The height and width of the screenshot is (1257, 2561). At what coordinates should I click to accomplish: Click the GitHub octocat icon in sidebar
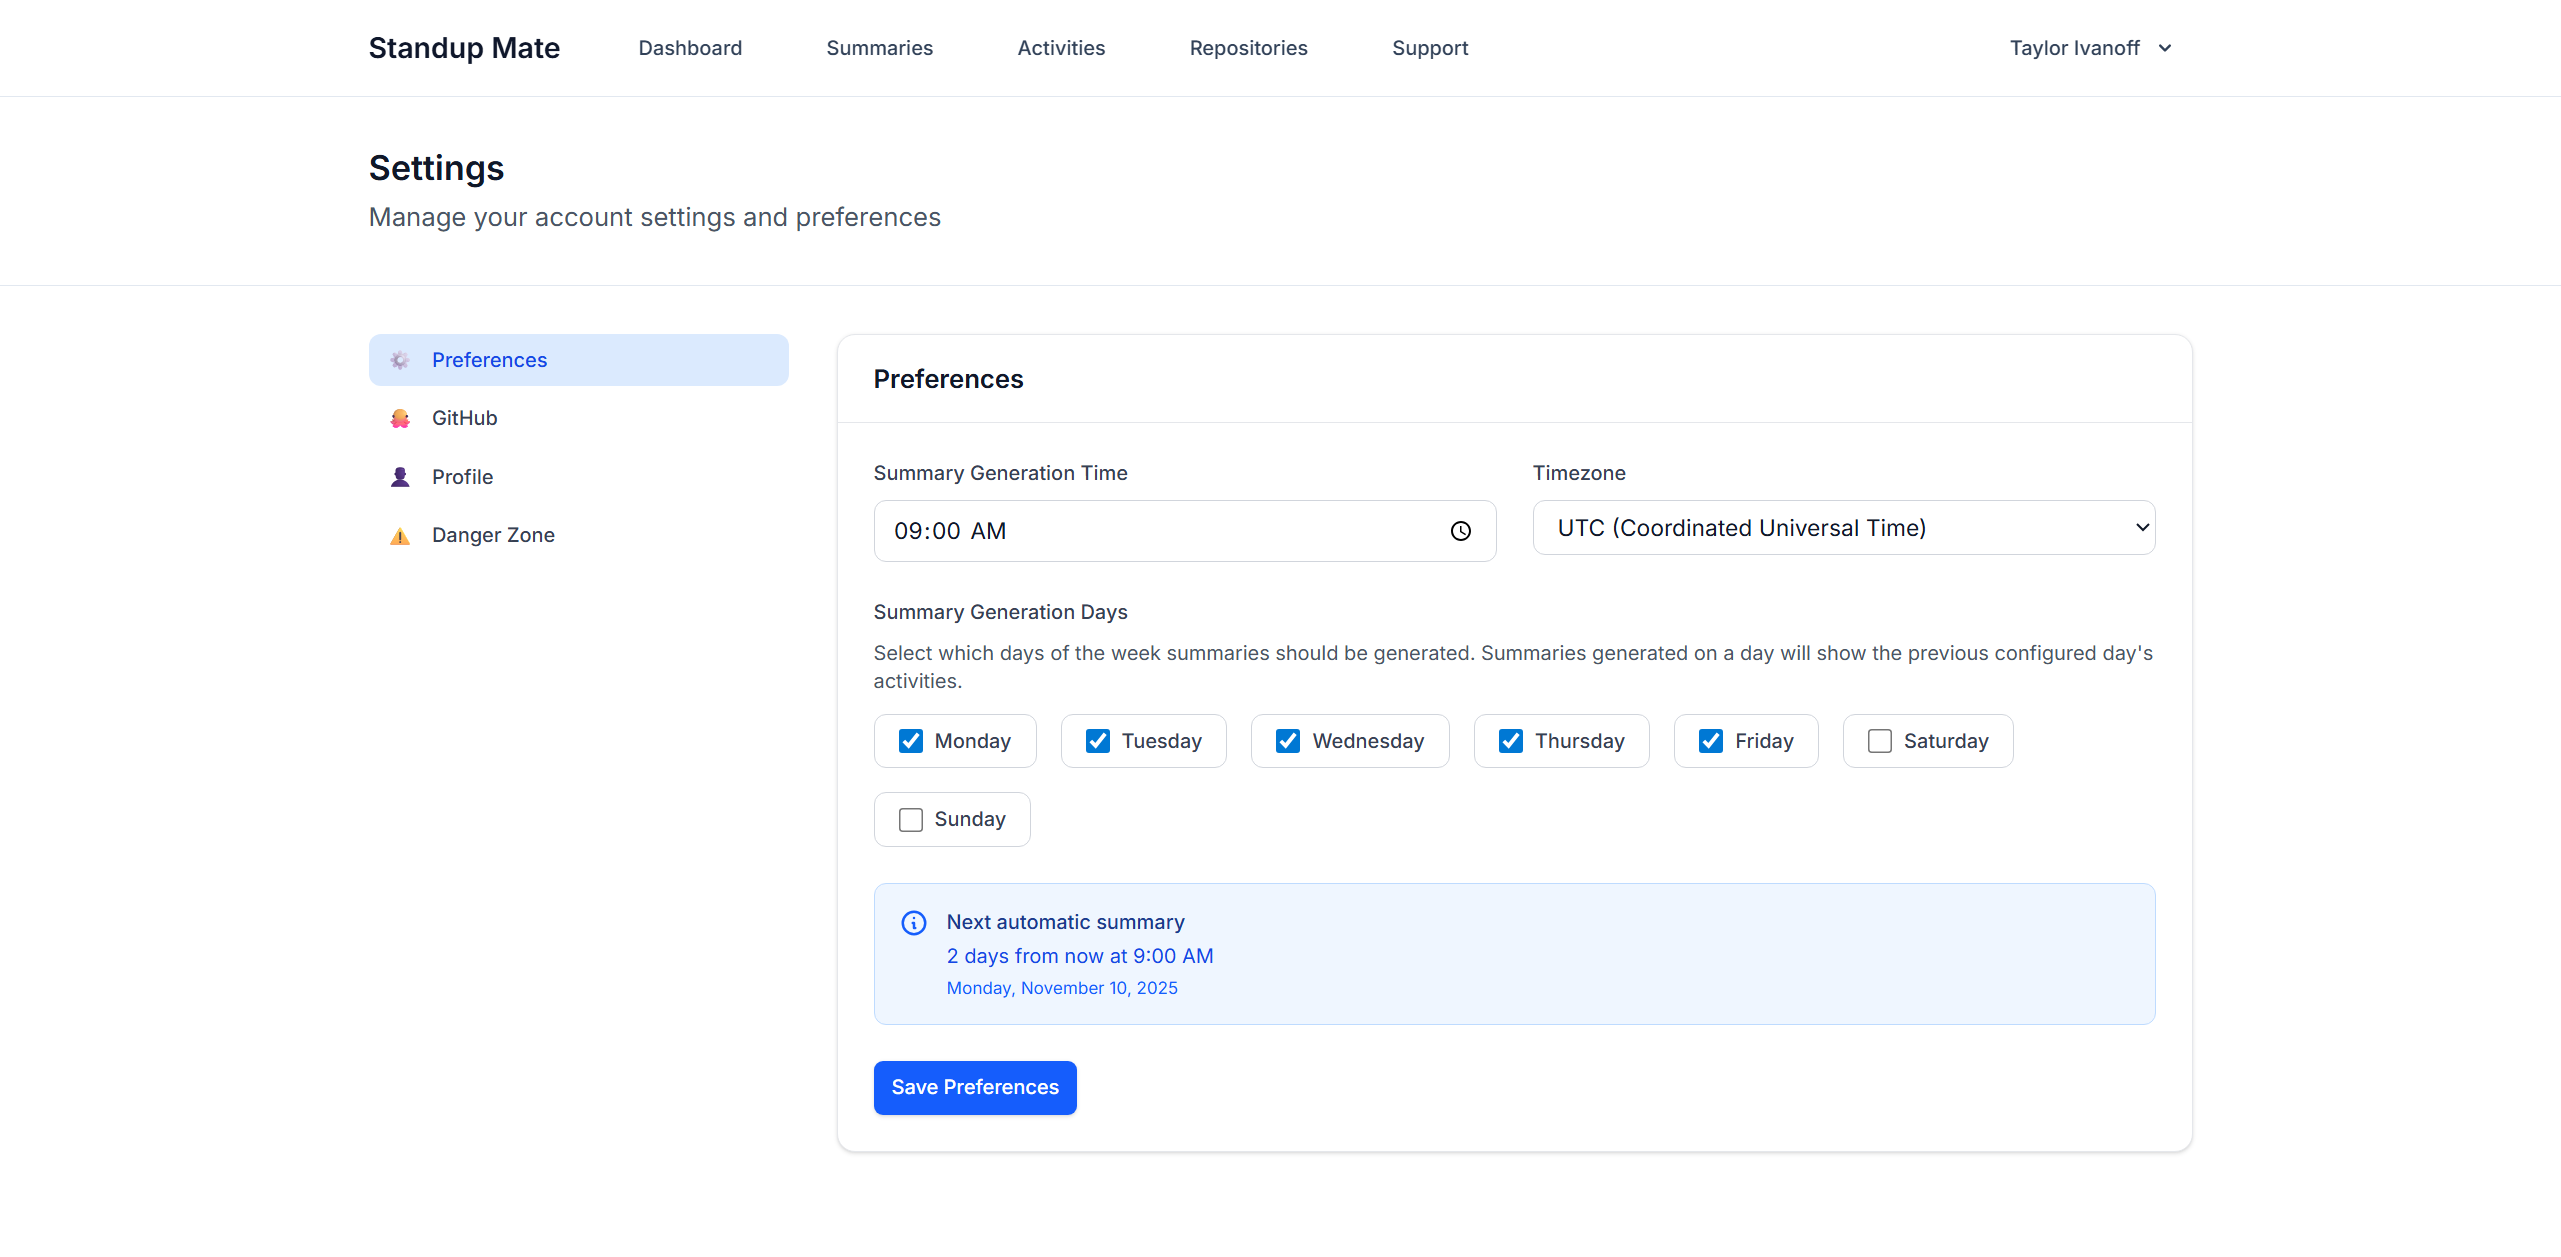(400, 418)
